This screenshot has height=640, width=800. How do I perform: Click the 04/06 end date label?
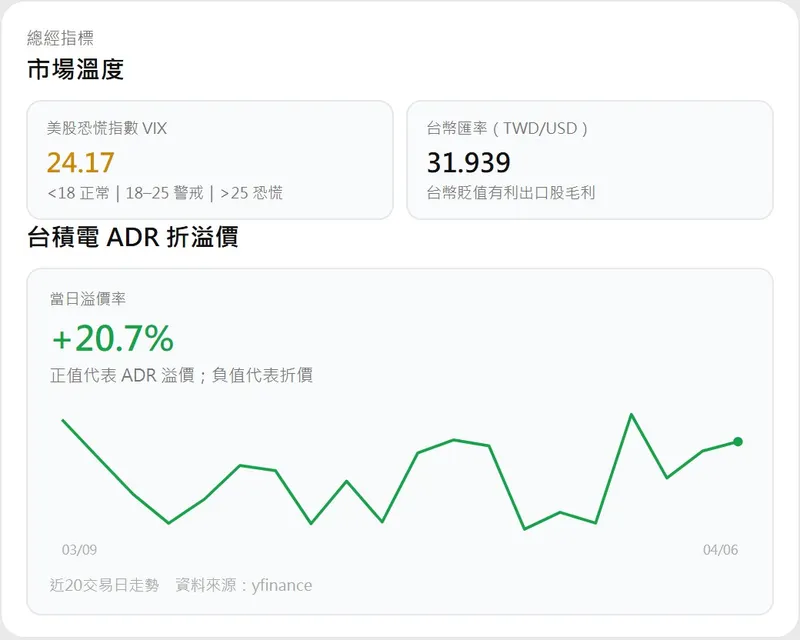point(720,550)
